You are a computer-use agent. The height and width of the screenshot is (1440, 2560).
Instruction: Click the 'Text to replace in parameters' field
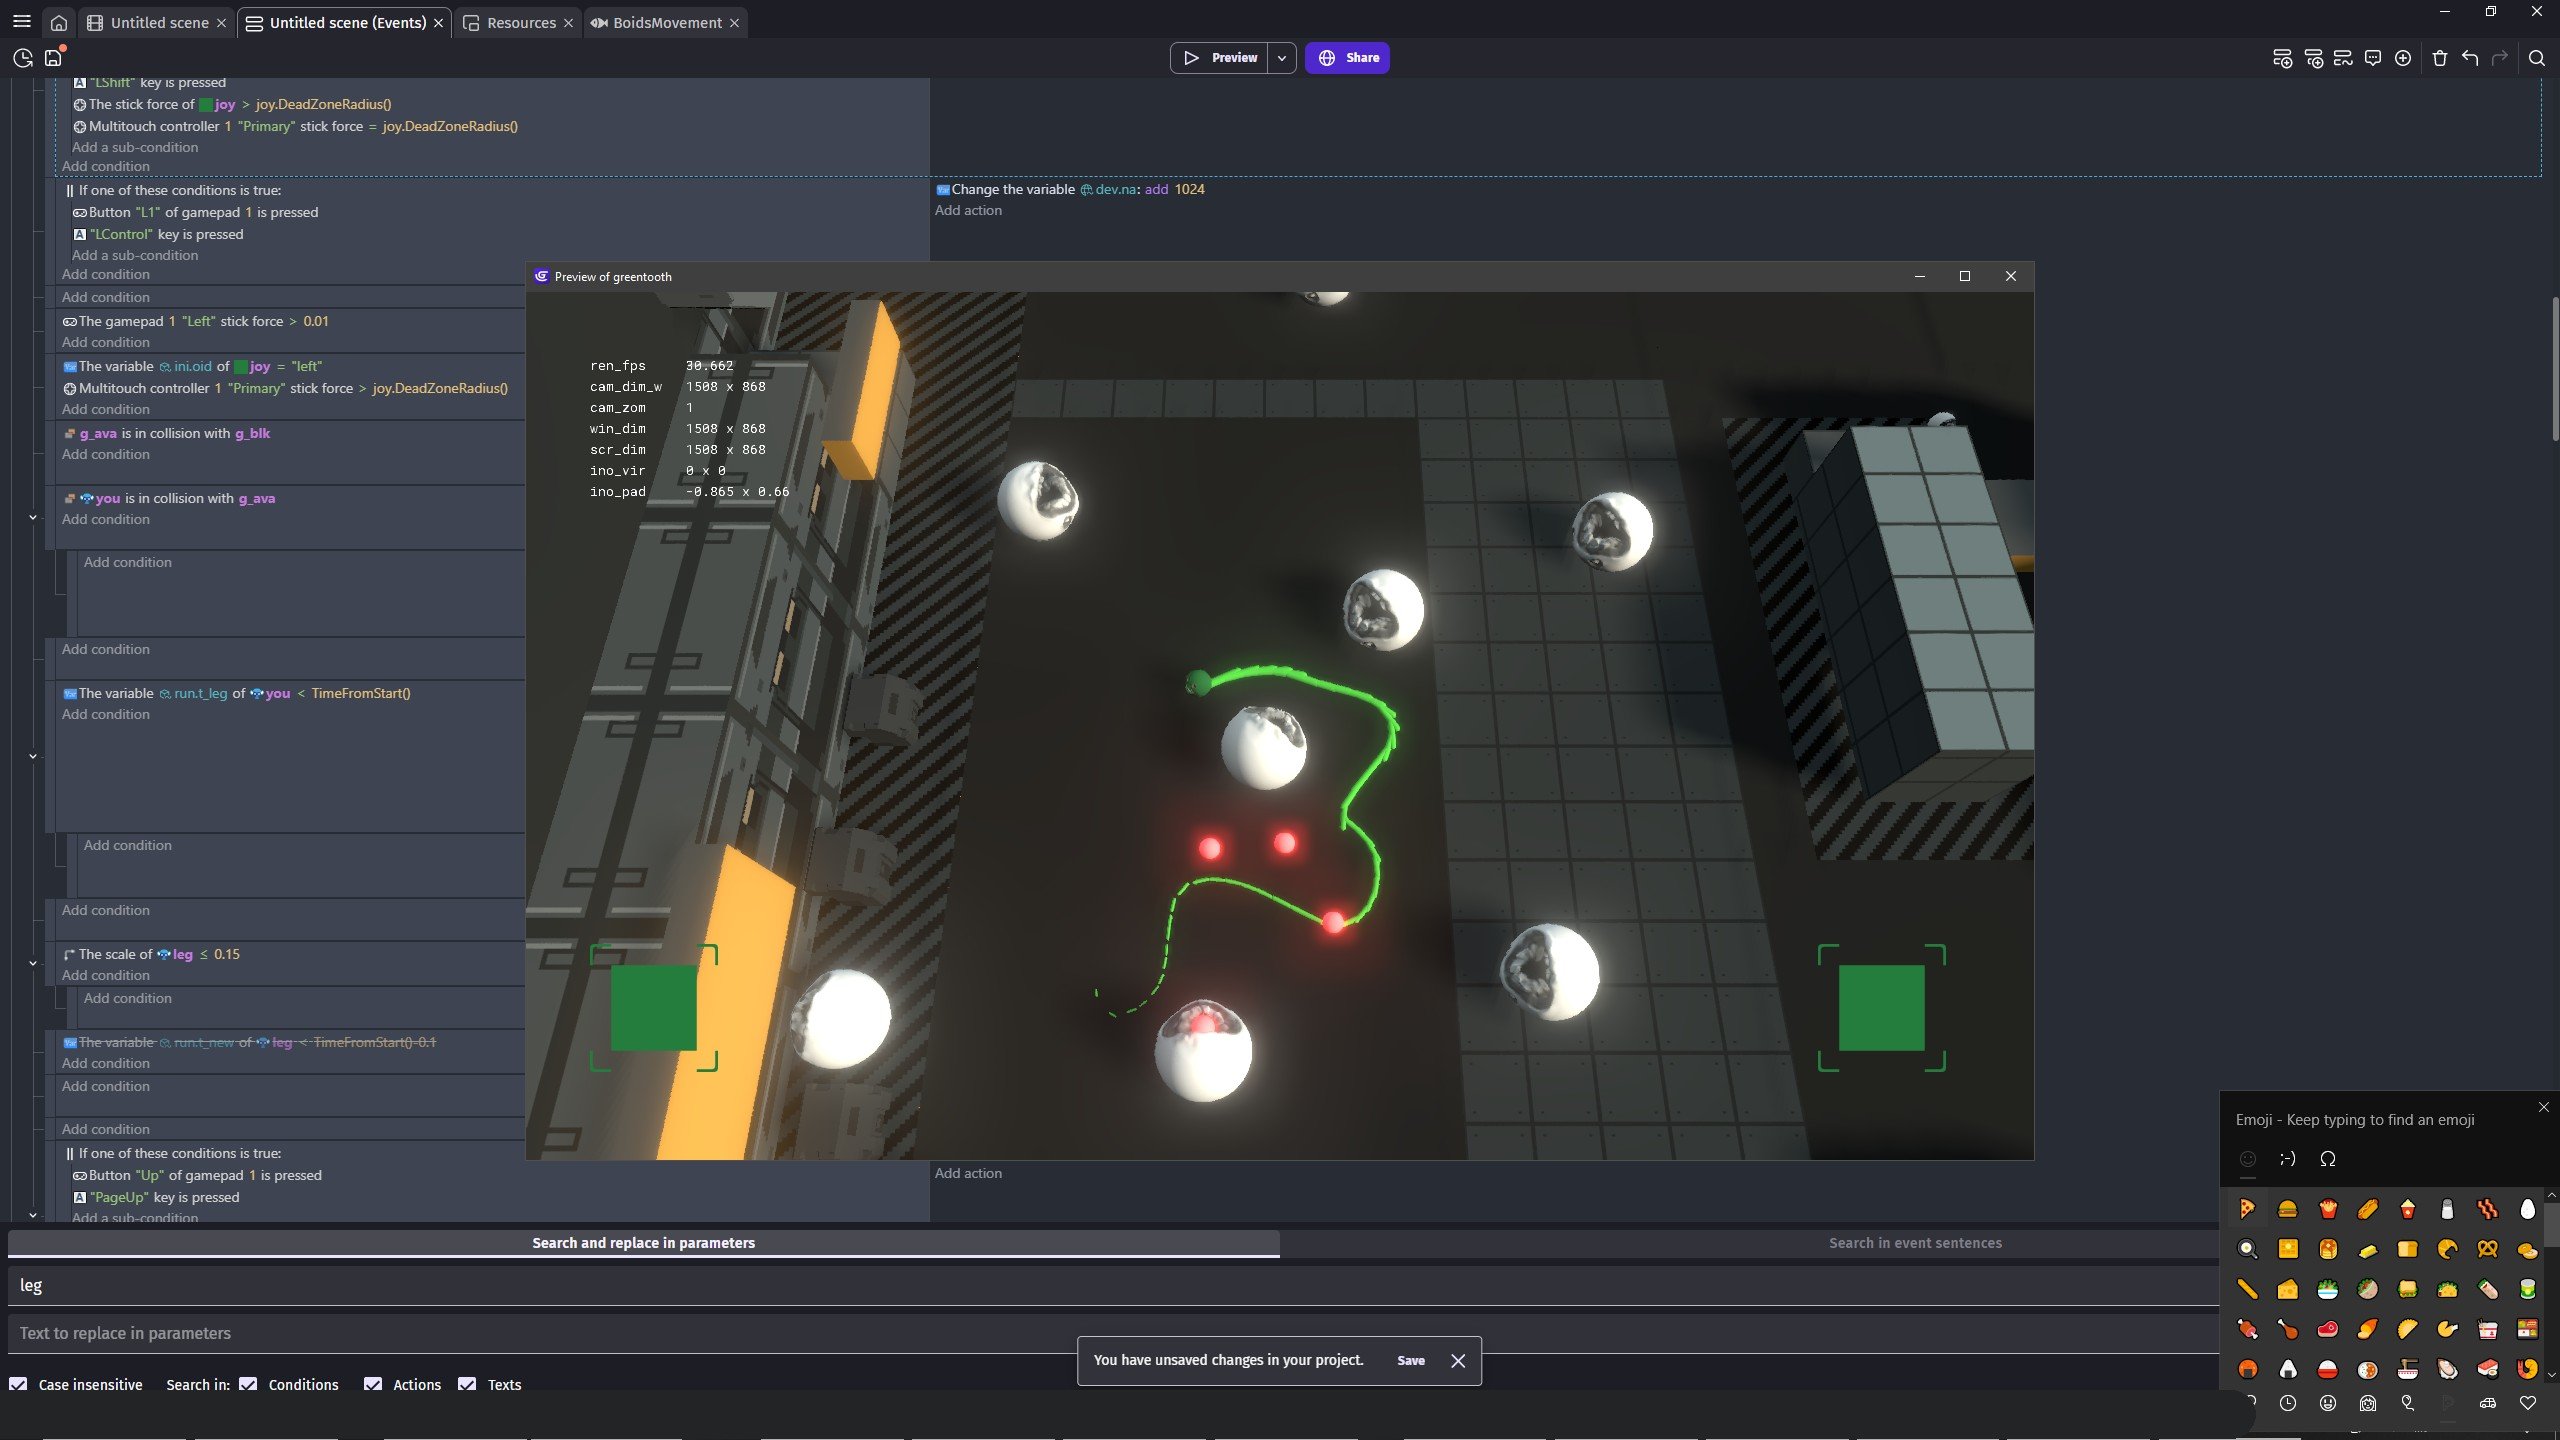point(1112,1333)
